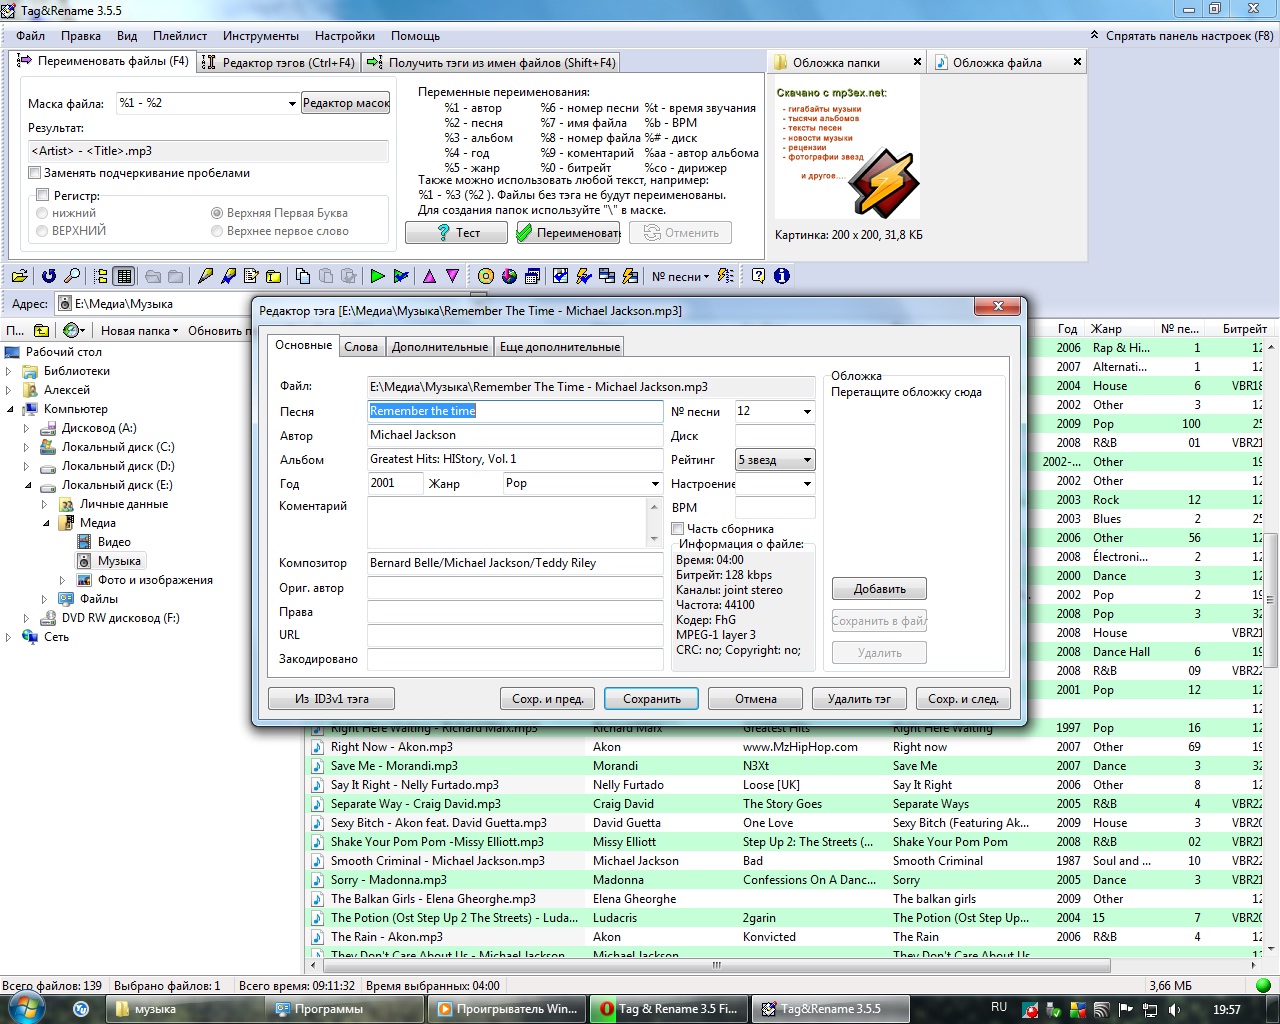Click the open folder toolbar icon

[x=19, y=276]
